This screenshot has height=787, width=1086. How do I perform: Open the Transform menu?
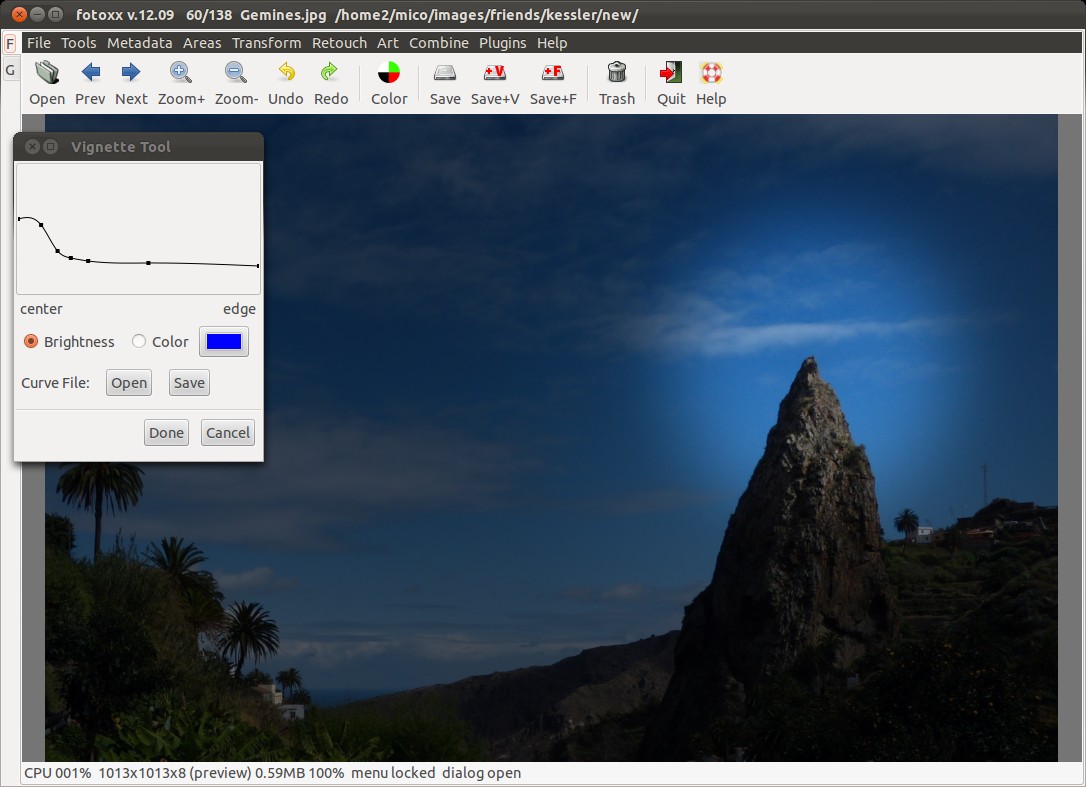click(x=266, y=43)
